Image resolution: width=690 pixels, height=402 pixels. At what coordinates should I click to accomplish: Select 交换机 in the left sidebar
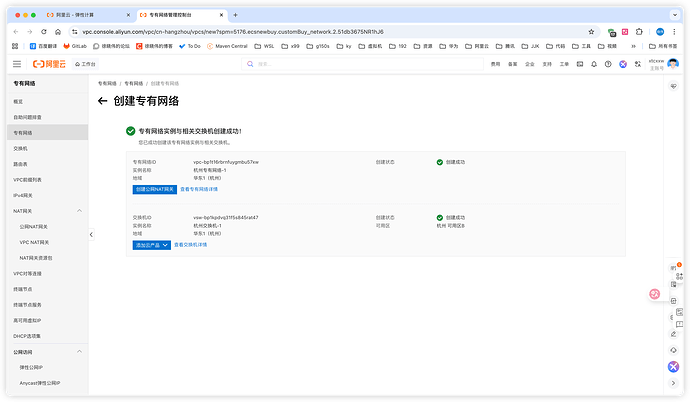coord(20,148)
